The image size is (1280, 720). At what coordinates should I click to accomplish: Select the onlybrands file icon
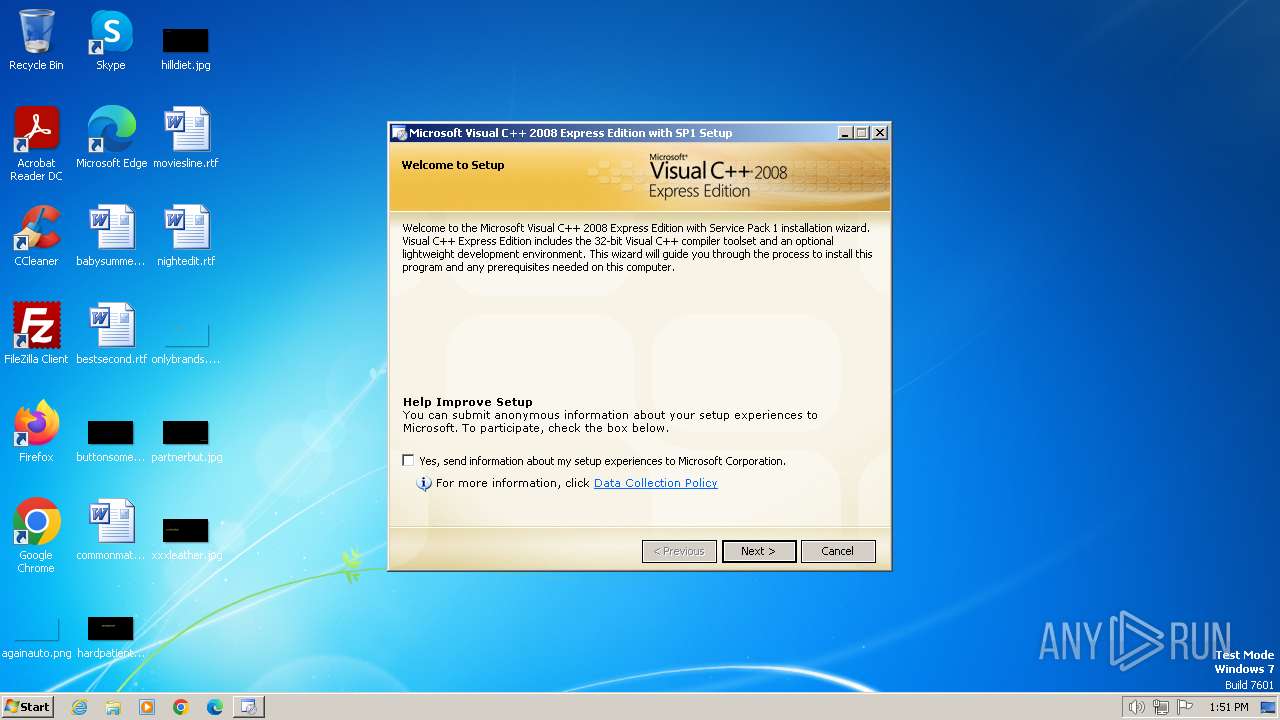coord(186,341)
